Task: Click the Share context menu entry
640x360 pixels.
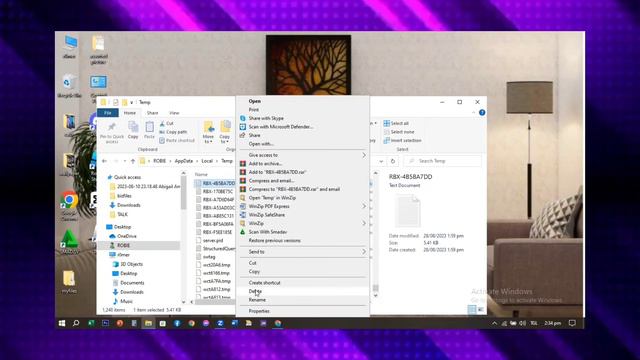Action: 254,135
